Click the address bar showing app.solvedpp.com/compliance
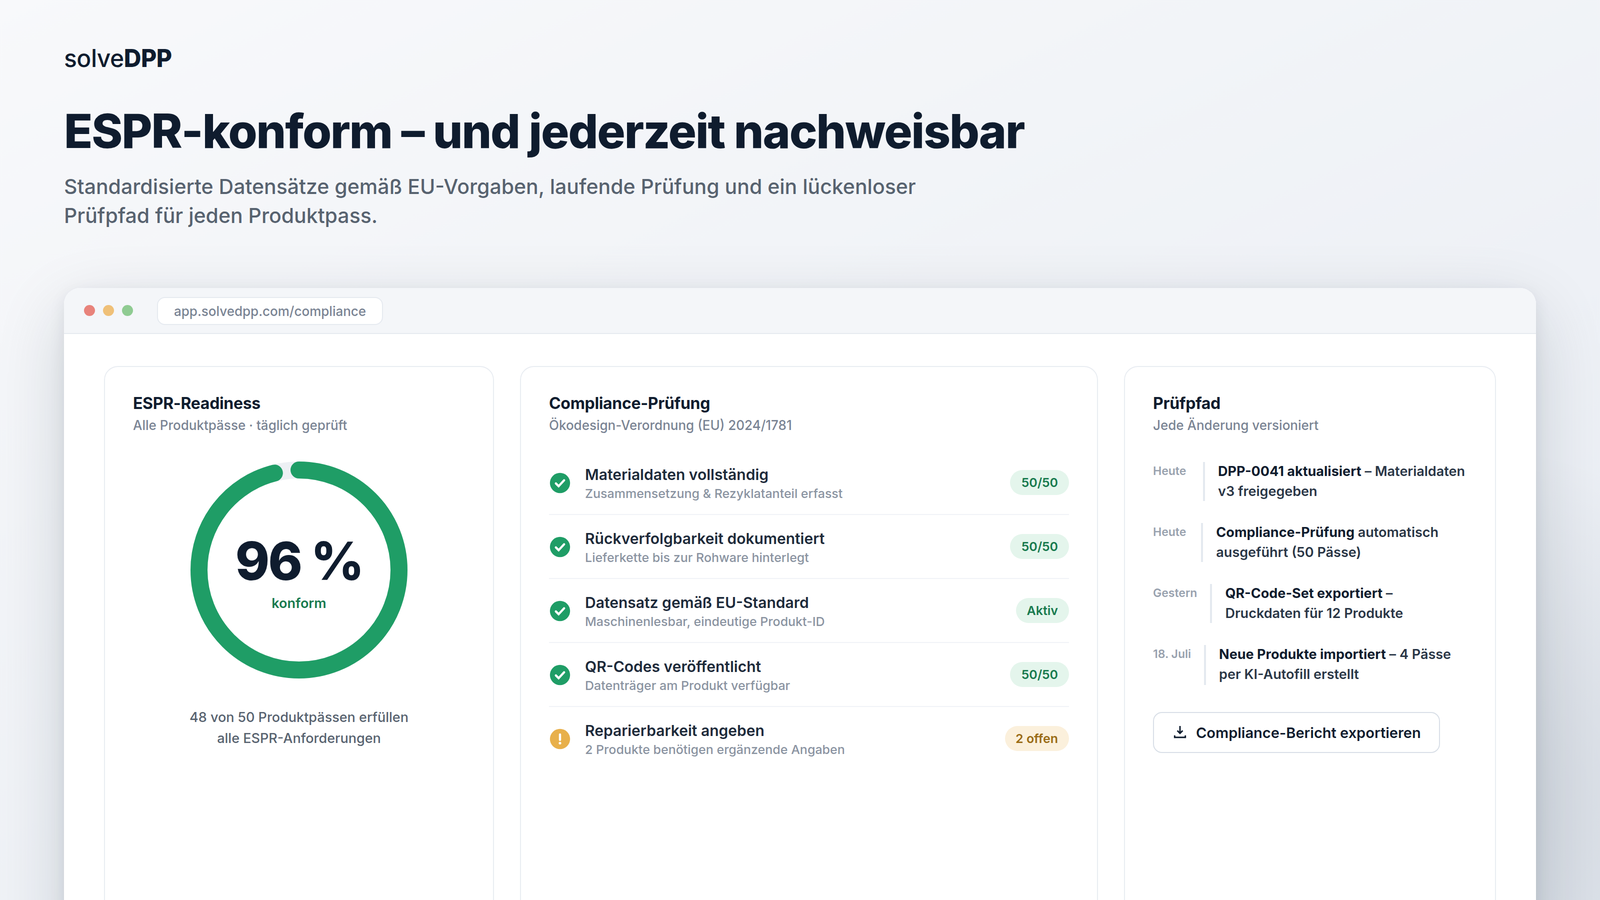This screenshot has height=900, width=1600. click(270, 311)
